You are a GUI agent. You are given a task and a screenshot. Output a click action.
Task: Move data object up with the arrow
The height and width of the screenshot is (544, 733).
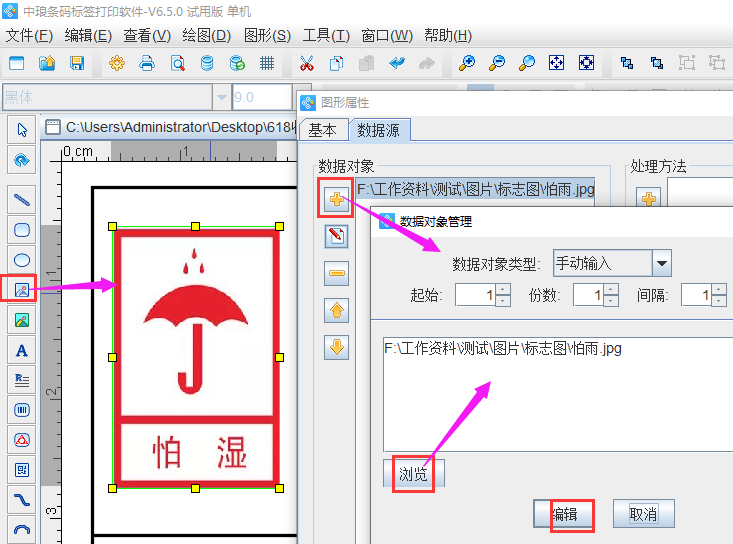pos(337,310)
